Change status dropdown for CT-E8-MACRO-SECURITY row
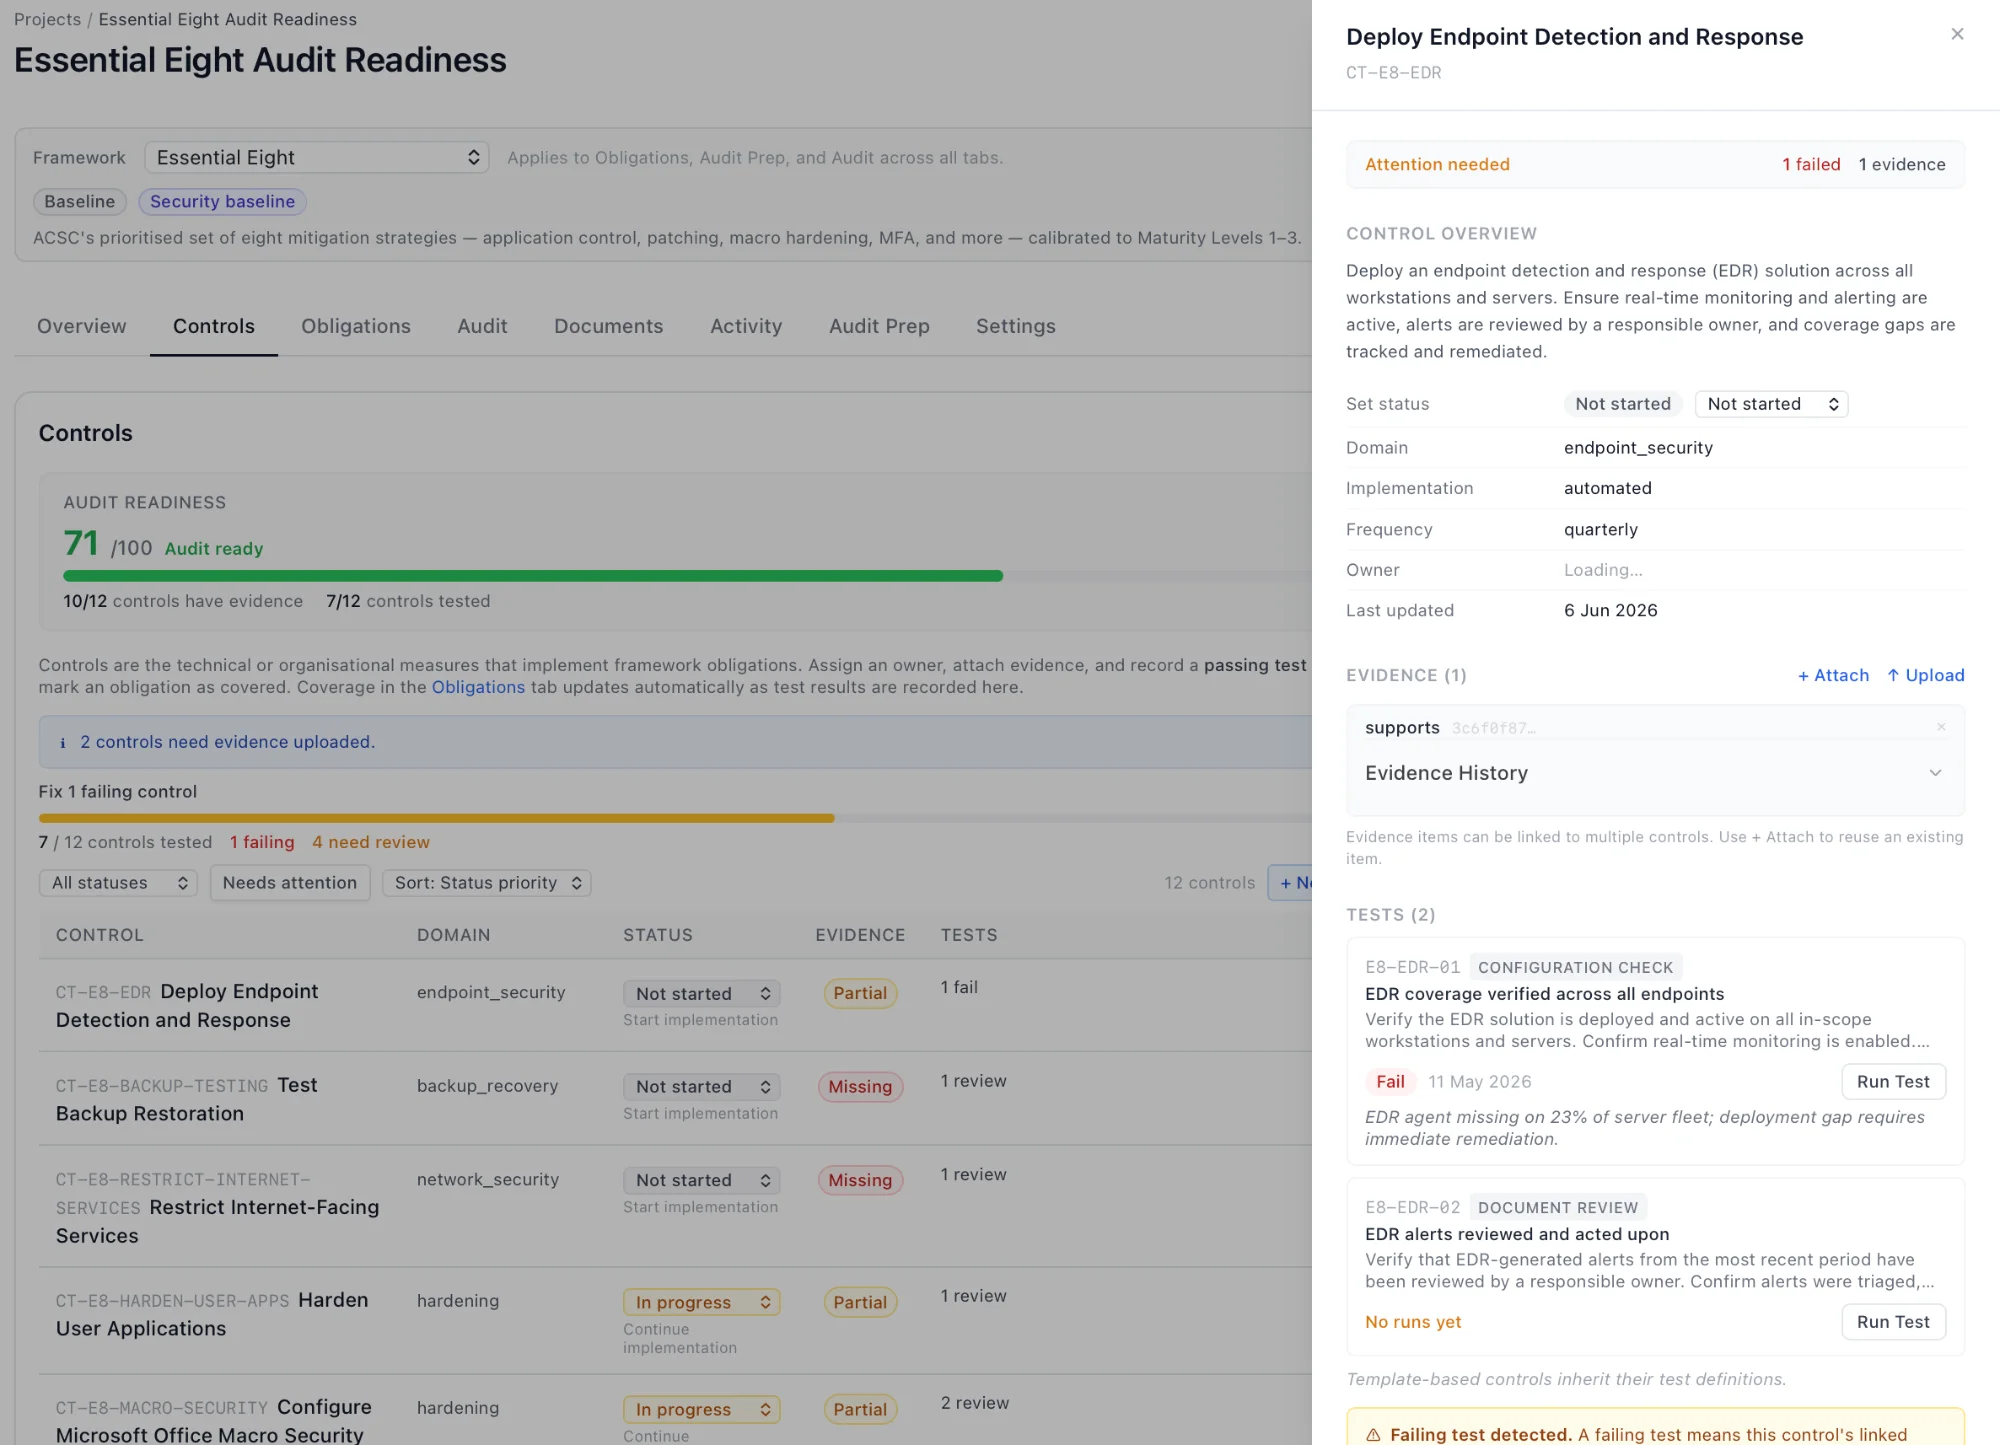Screen dimensions: 2000x1445 coord(702,1409)
